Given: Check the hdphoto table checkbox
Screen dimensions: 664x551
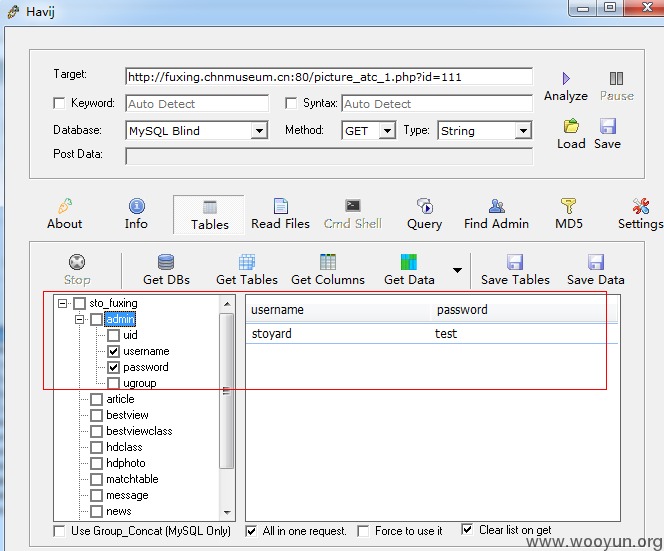Looking at the screenshot, I should (97, 463).
